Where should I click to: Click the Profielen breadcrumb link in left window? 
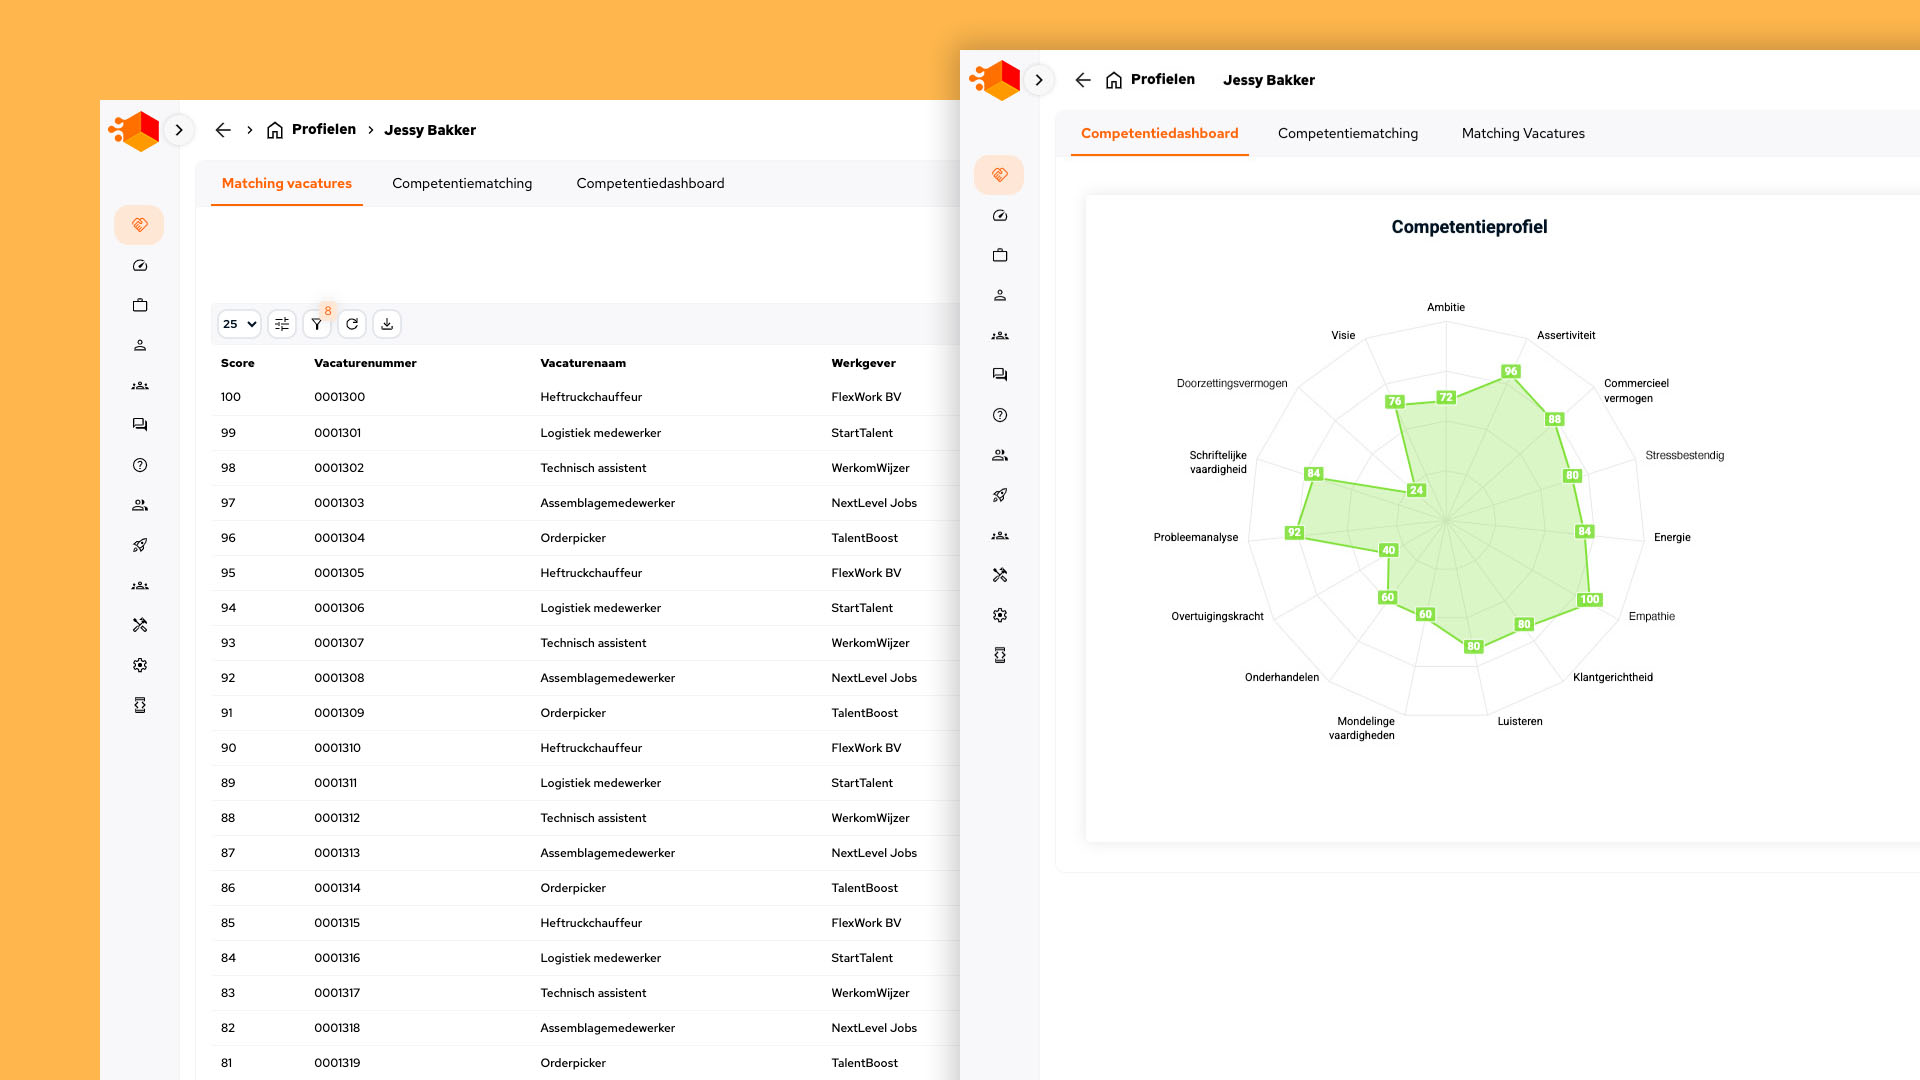(x=323, y=130)
